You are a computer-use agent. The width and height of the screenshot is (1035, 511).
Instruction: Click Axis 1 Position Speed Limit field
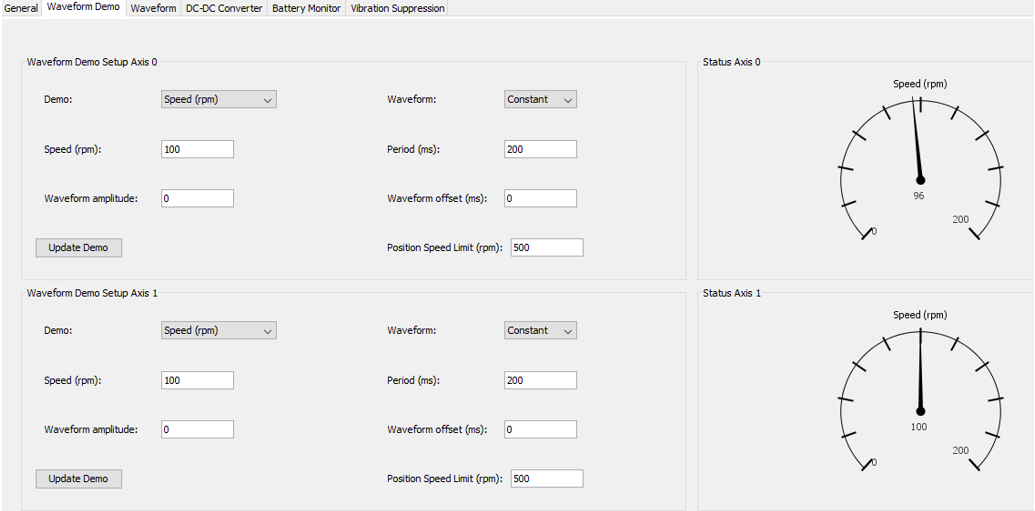pos(546,479)
